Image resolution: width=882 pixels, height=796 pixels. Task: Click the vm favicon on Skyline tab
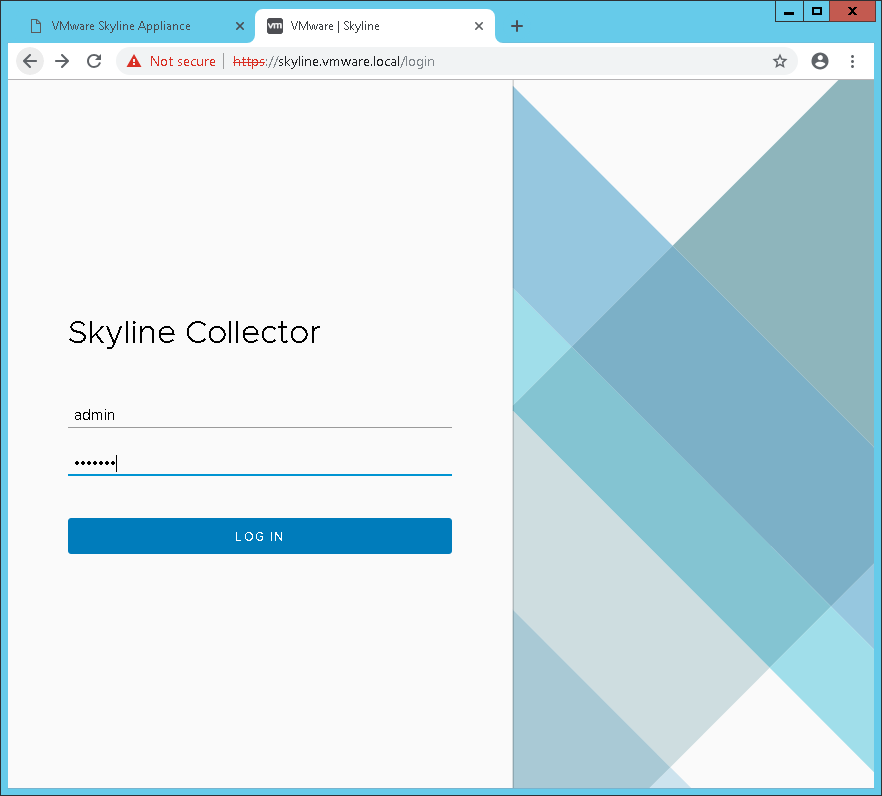(x=274, y=26)
